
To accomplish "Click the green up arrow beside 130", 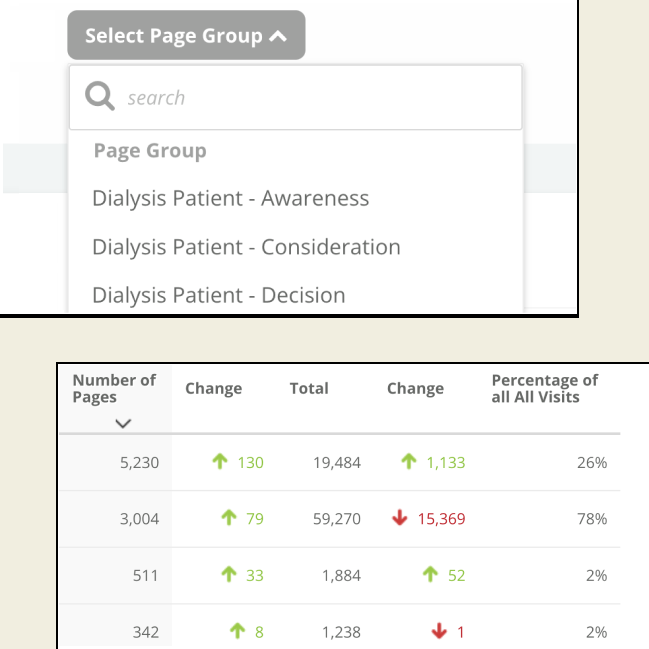I will pyautogui.click(x=221, y=462).
